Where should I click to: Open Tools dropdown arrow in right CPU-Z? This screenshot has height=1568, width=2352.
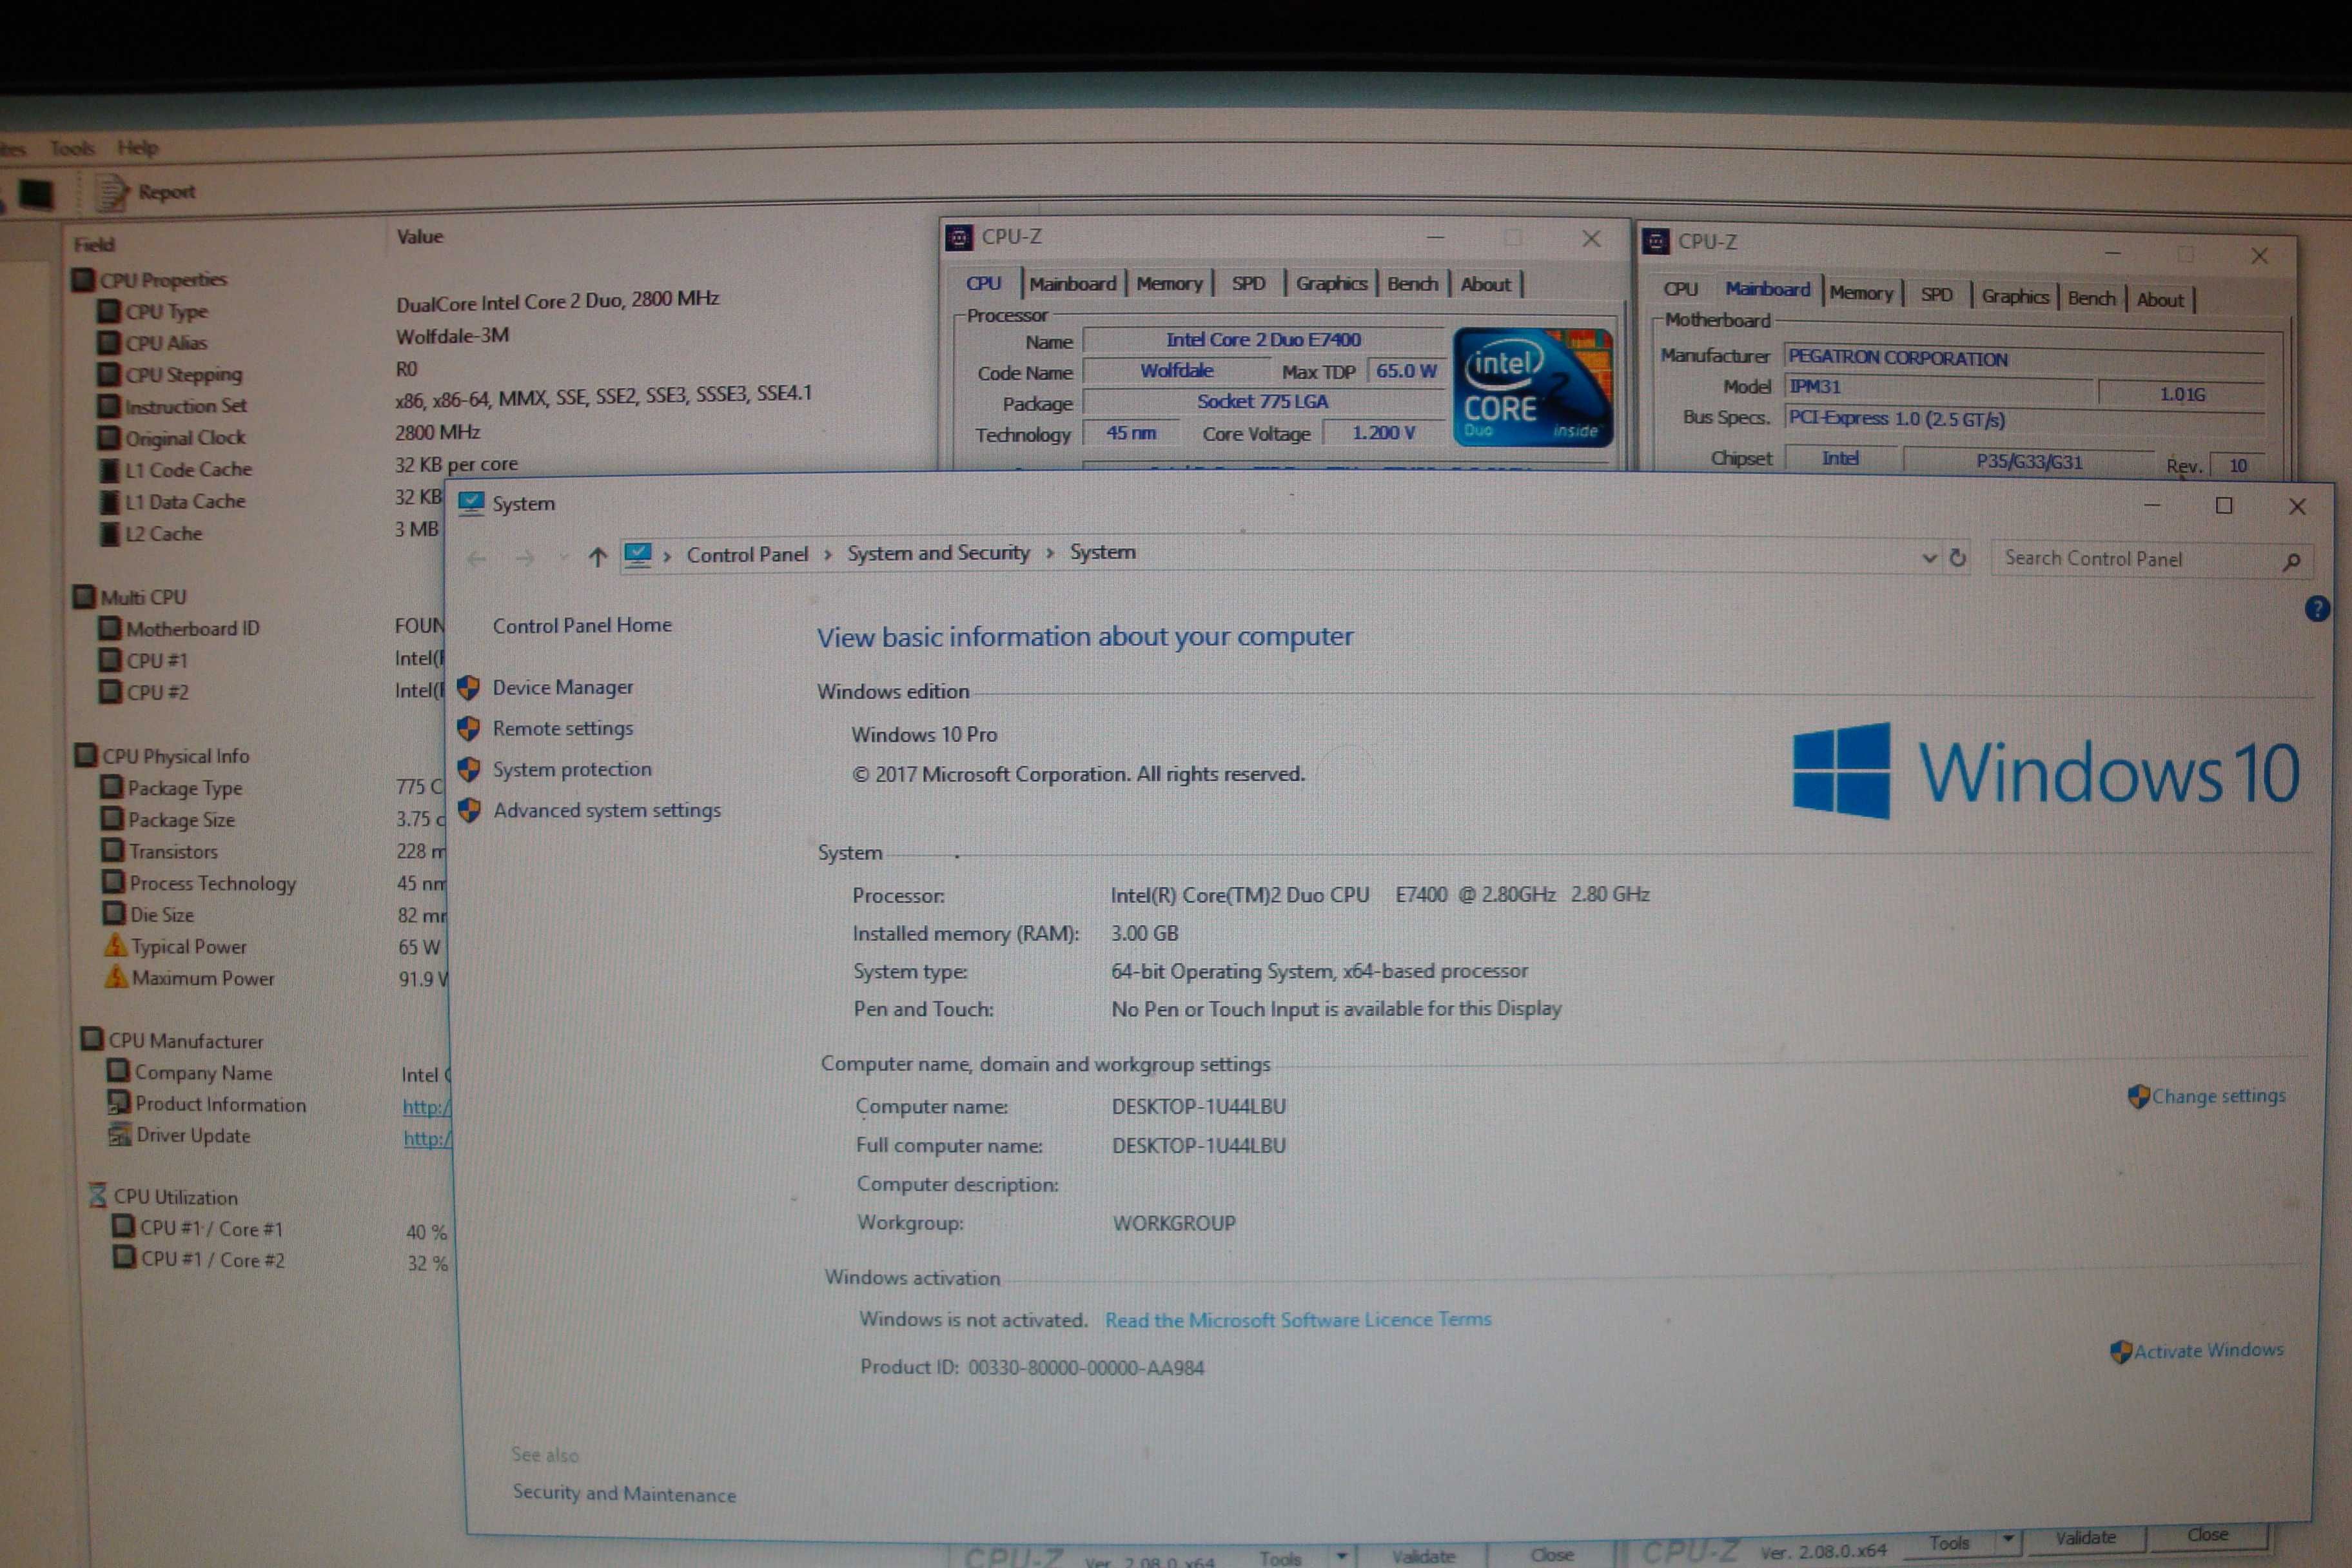[2007, 1540]
